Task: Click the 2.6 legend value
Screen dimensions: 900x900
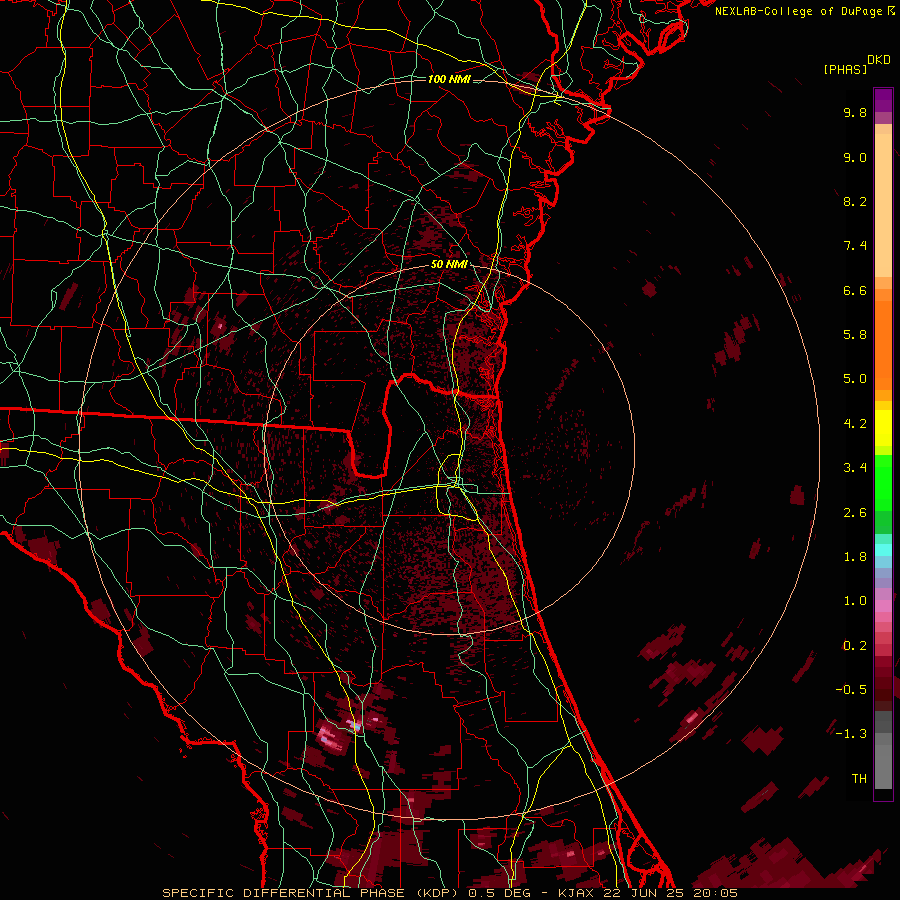Action: coord(855,513)
